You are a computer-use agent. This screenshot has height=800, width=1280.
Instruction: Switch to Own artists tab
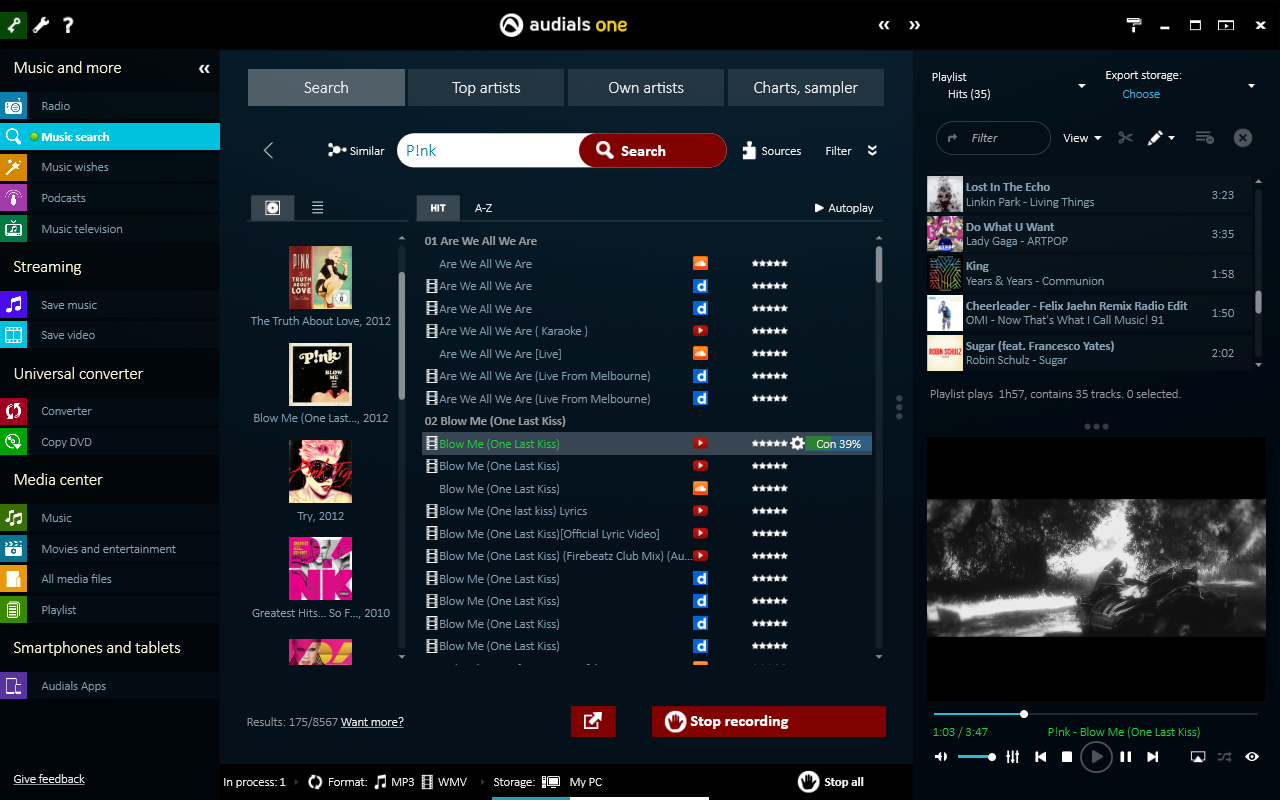pos(646,87)
